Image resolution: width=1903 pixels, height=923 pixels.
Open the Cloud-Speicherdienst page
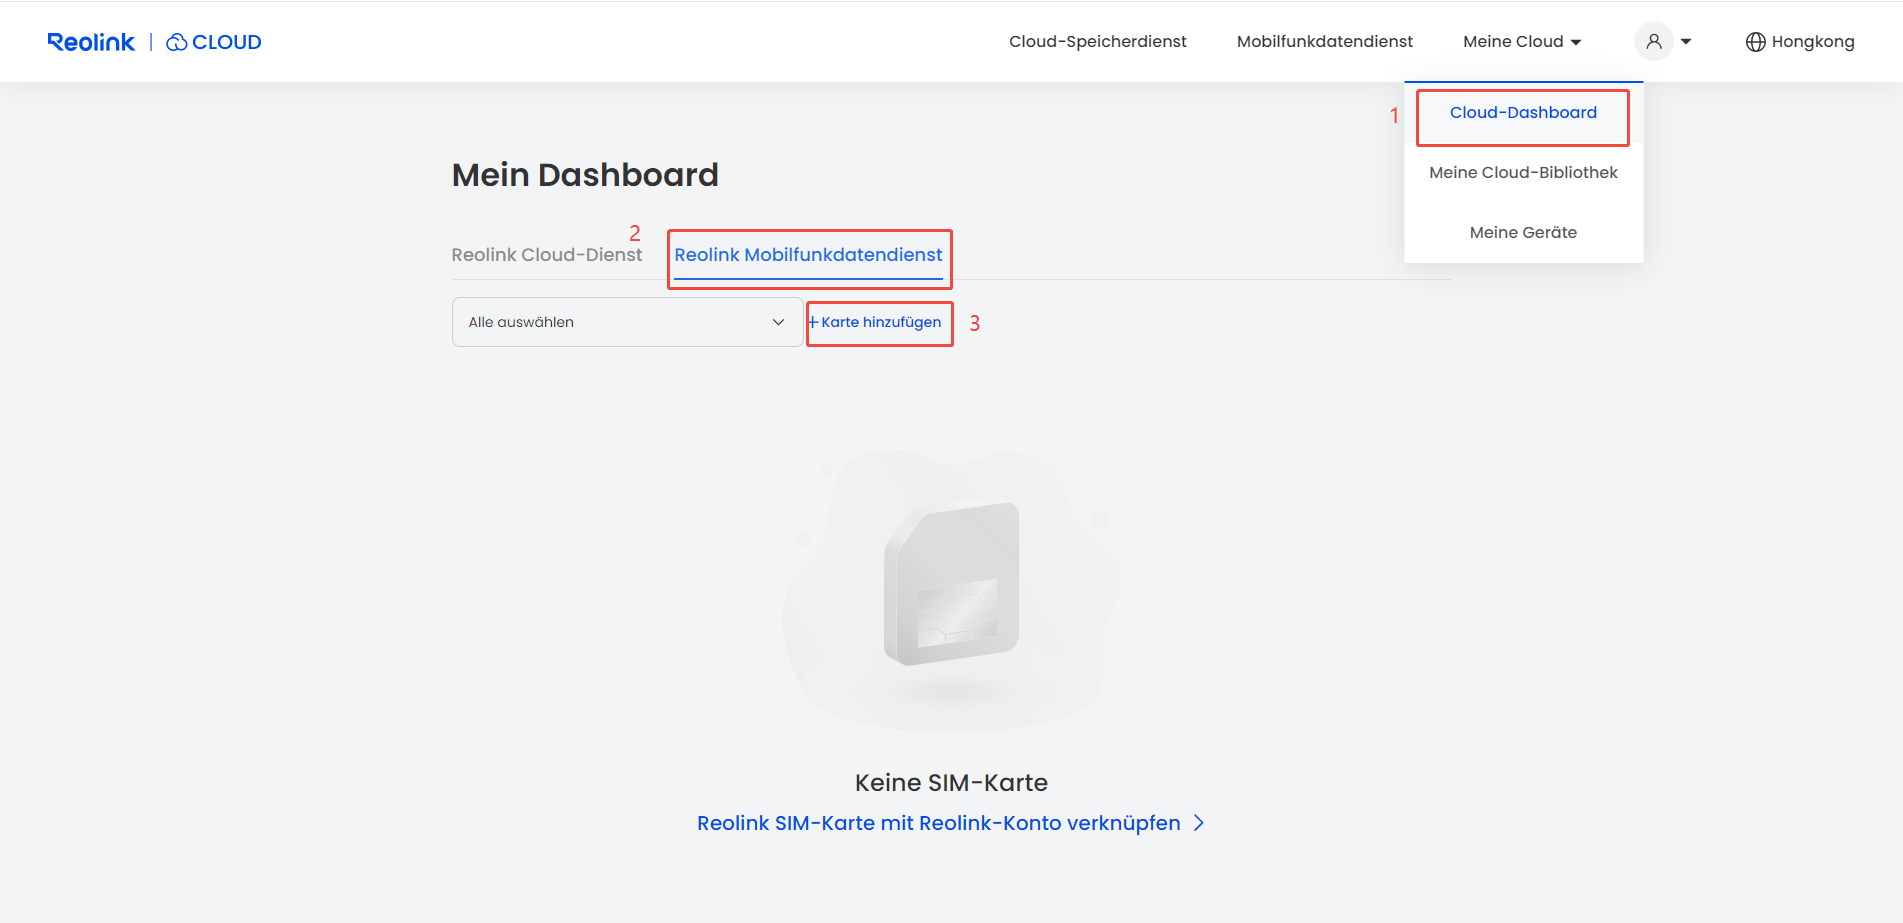[x=1097, y=41]
